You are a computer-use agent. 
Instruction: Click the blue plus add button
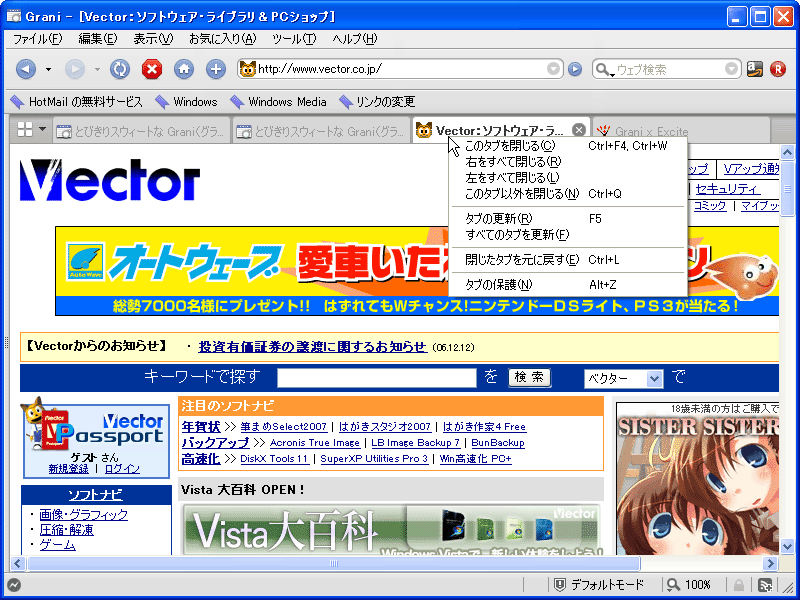pos(215,69)
